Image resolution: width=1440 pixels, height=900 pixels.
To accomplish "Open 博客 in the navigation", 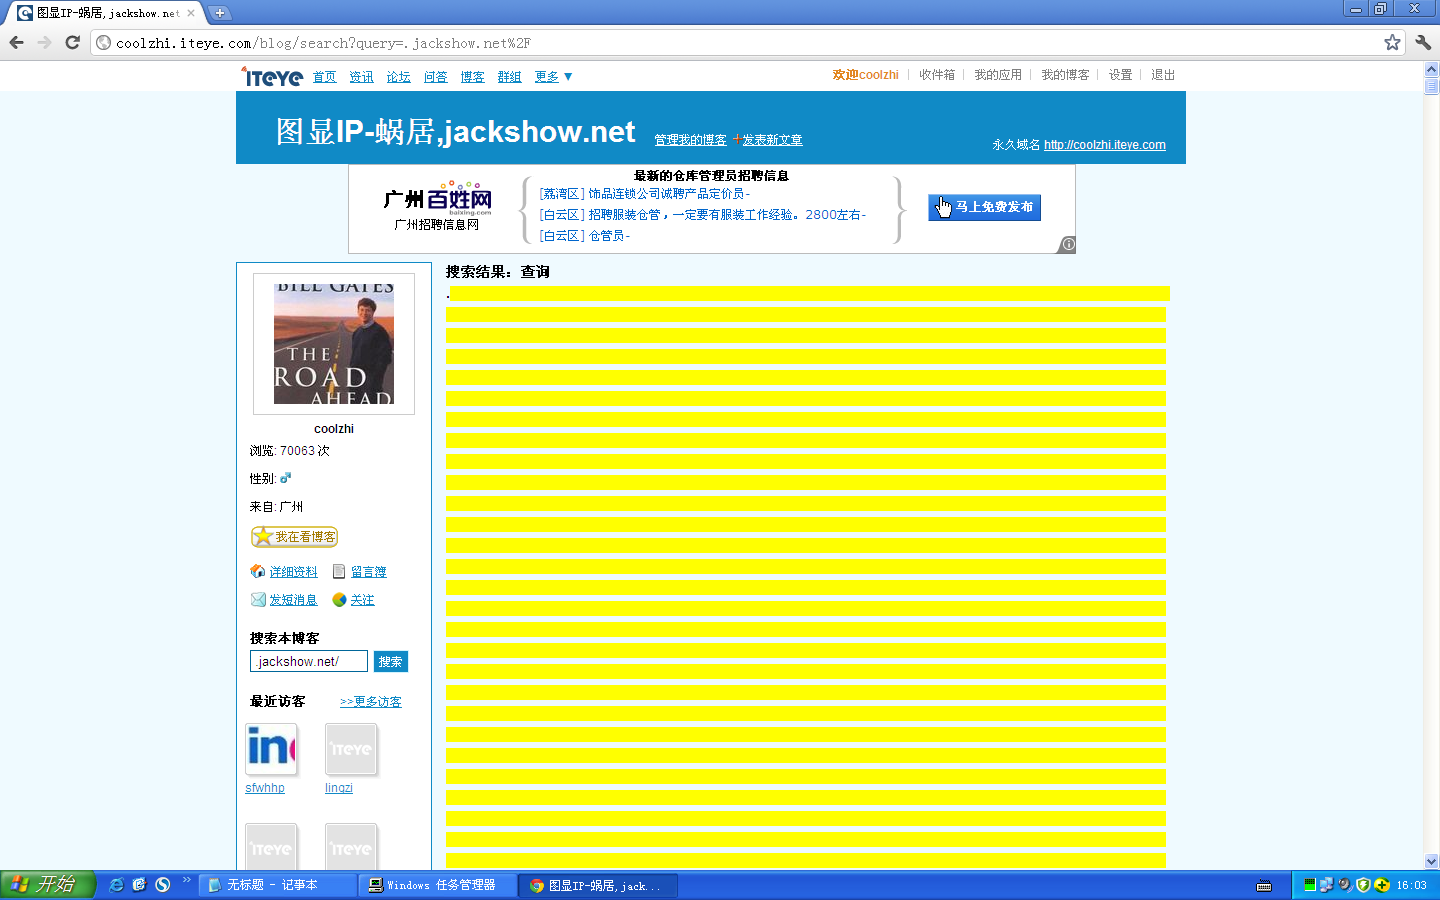I will click(472, 77).
